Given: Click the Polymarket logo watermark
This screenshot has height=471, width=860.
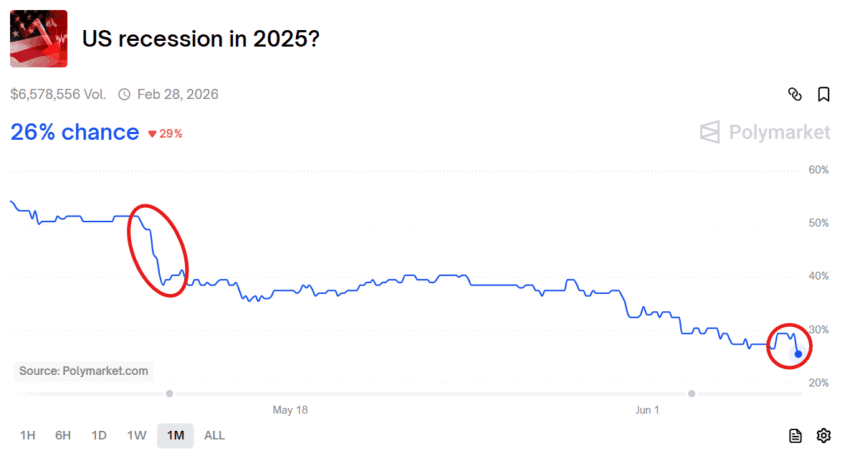Looking at the screenshot, I should (x=764, y=132).
